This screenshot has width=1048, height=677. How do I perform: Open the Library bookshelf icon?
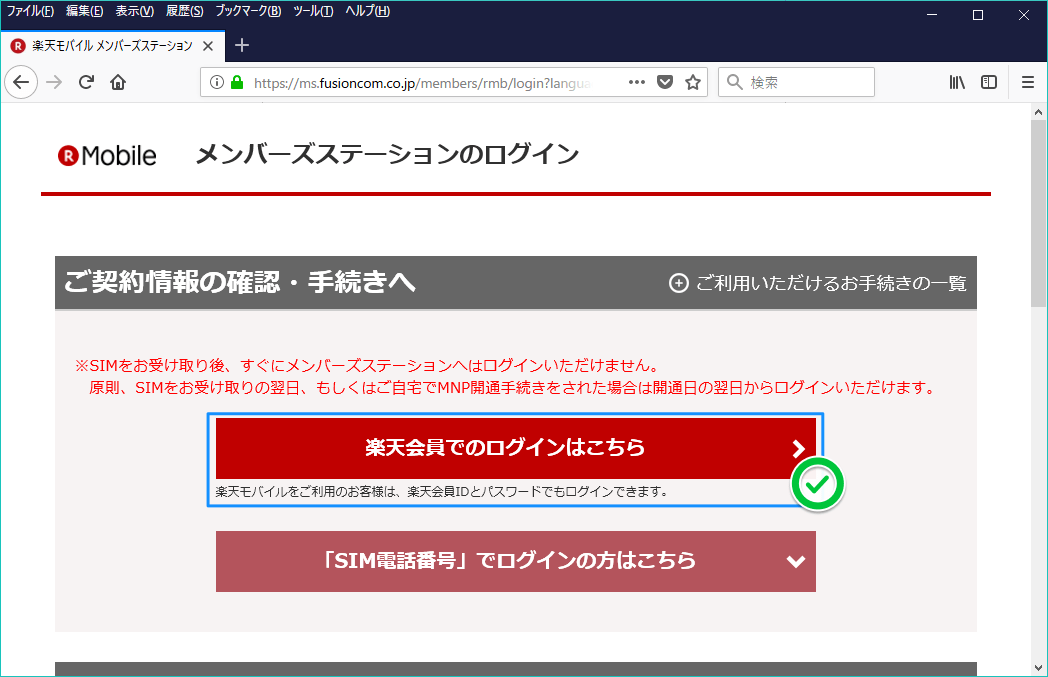[x=957, y=82]
